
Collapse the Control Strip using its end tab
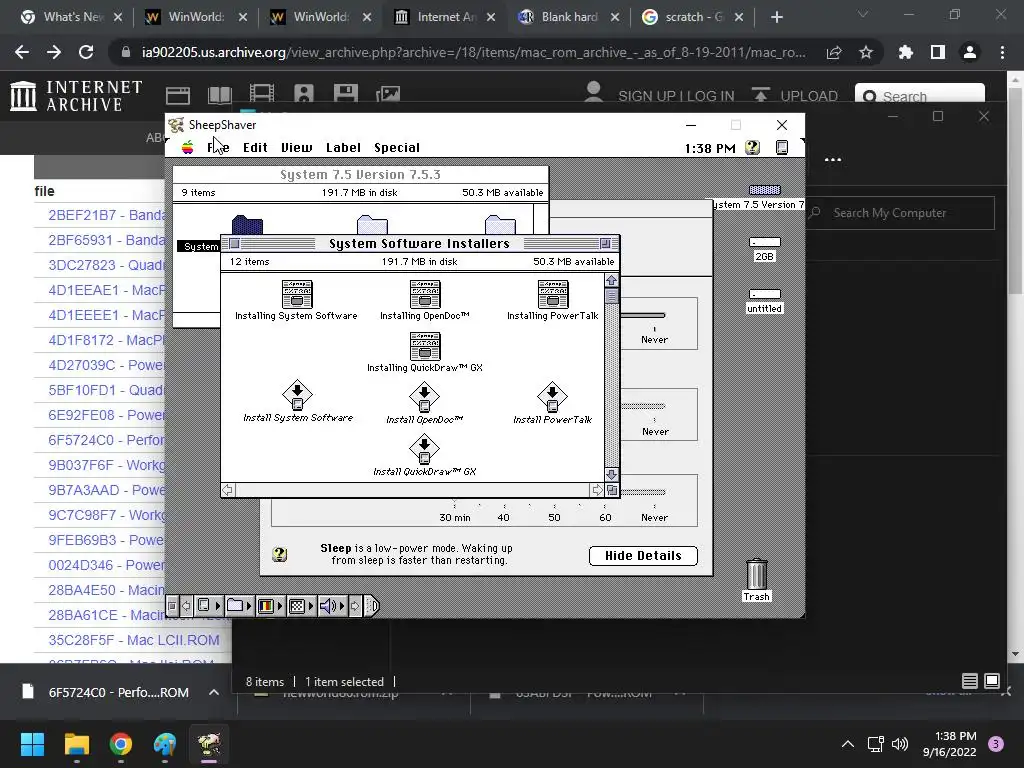[x=372, y=606]
